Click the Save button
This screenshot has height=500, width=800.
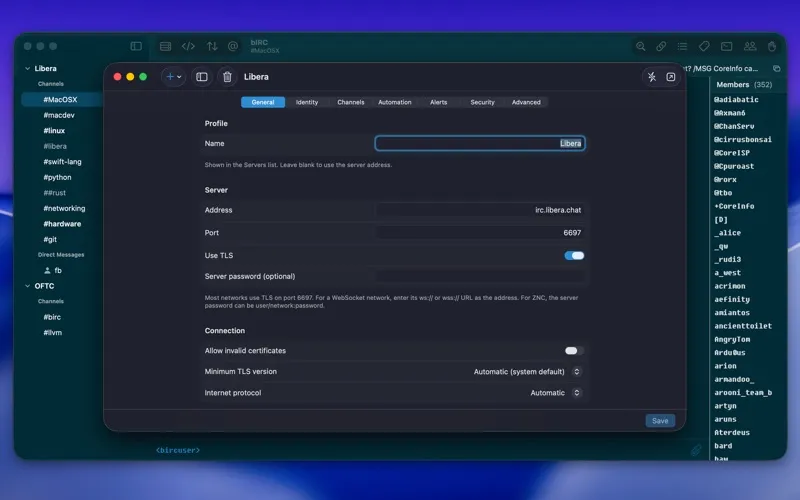[660, 421]
